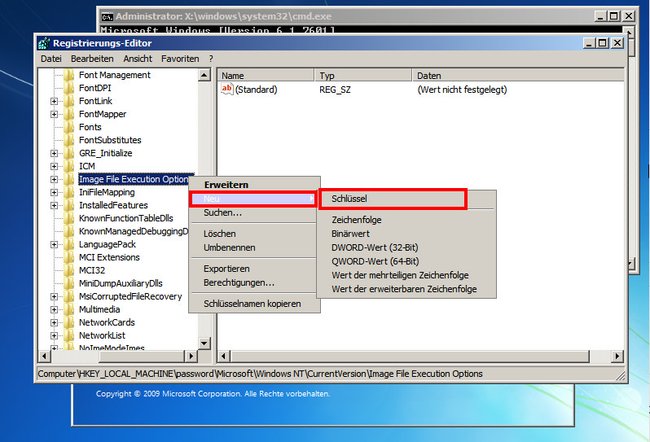Choose Exportieren from the context menu

click(254, 269)
